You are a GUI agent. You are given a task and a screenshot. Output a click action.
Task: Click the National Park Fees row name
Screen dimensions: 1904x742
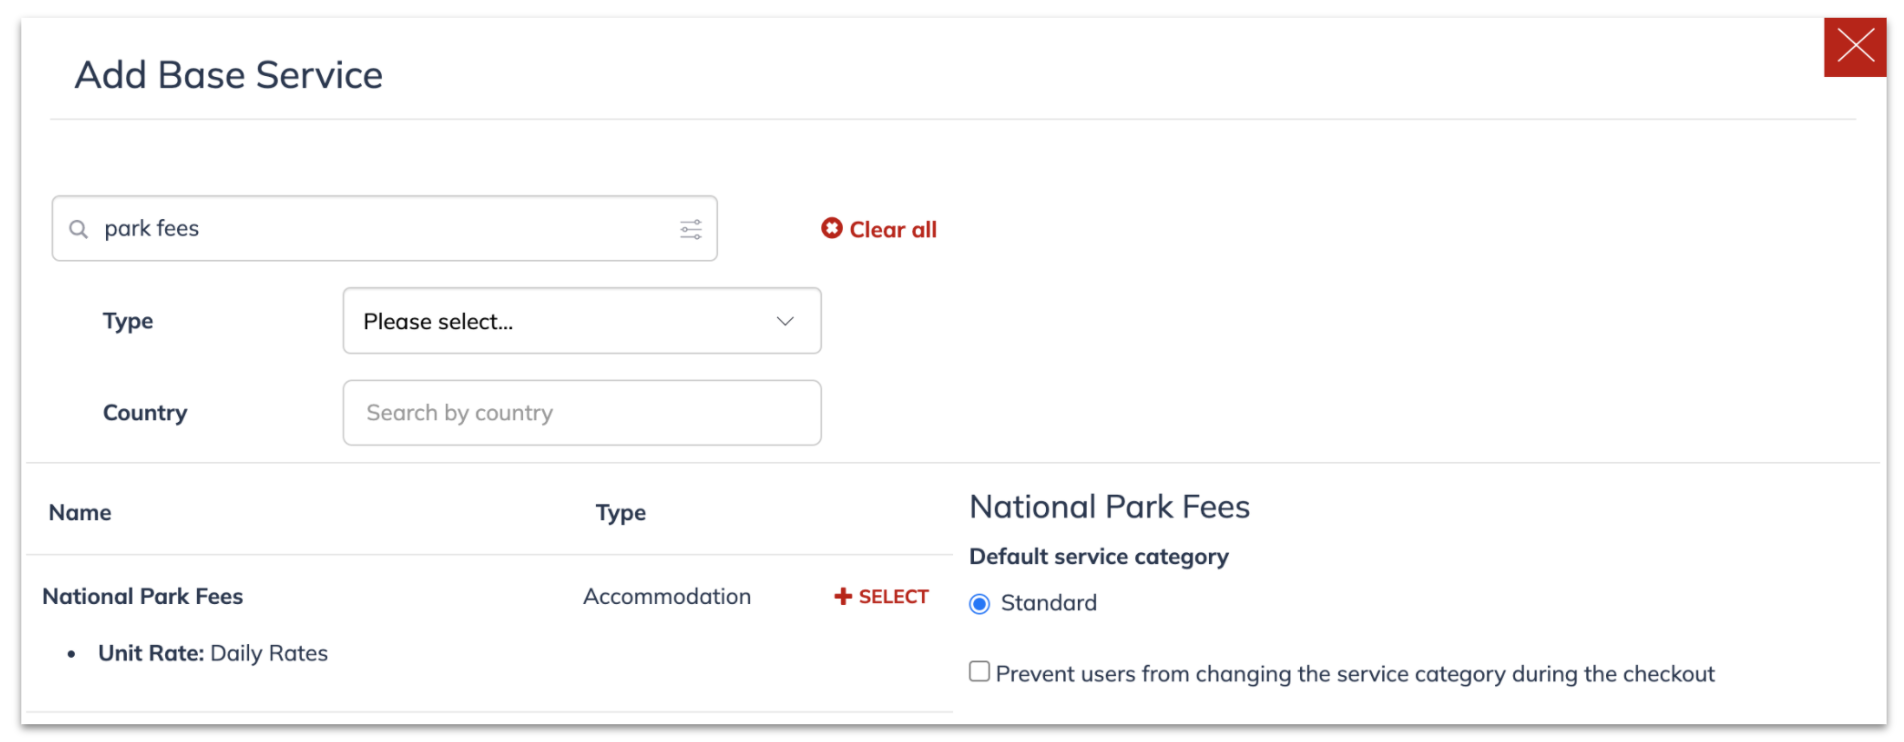[143, 596]
